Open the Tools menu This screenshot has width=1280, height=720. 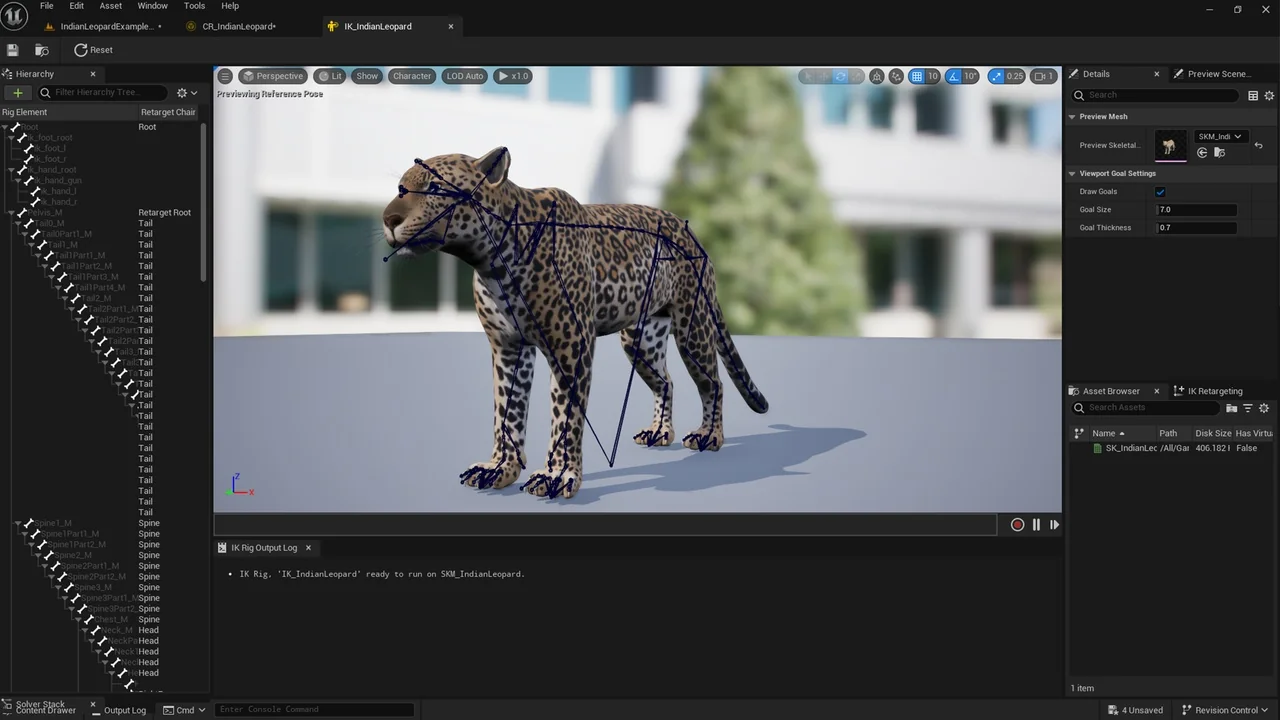194,6
